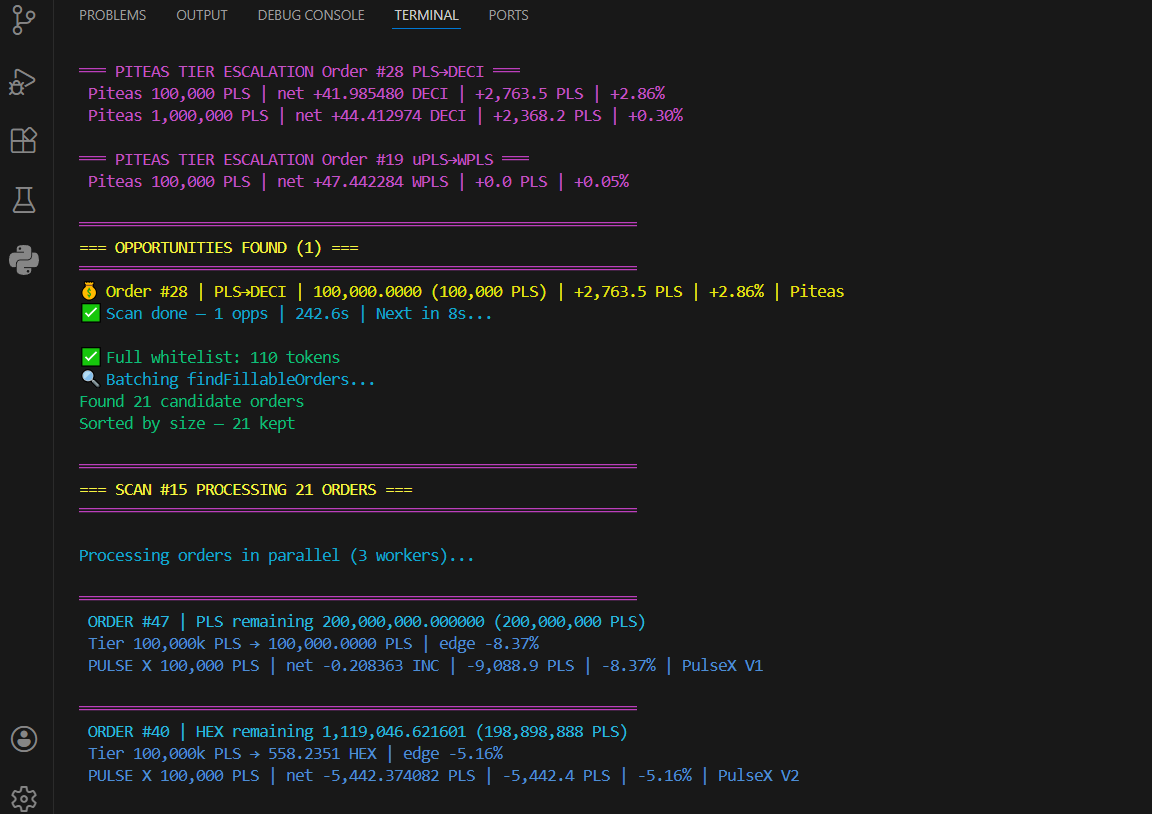The image size is (1152, 814).
Task: Switch to the DEBUG CONSOLE tab
Action: coord(311,15)
